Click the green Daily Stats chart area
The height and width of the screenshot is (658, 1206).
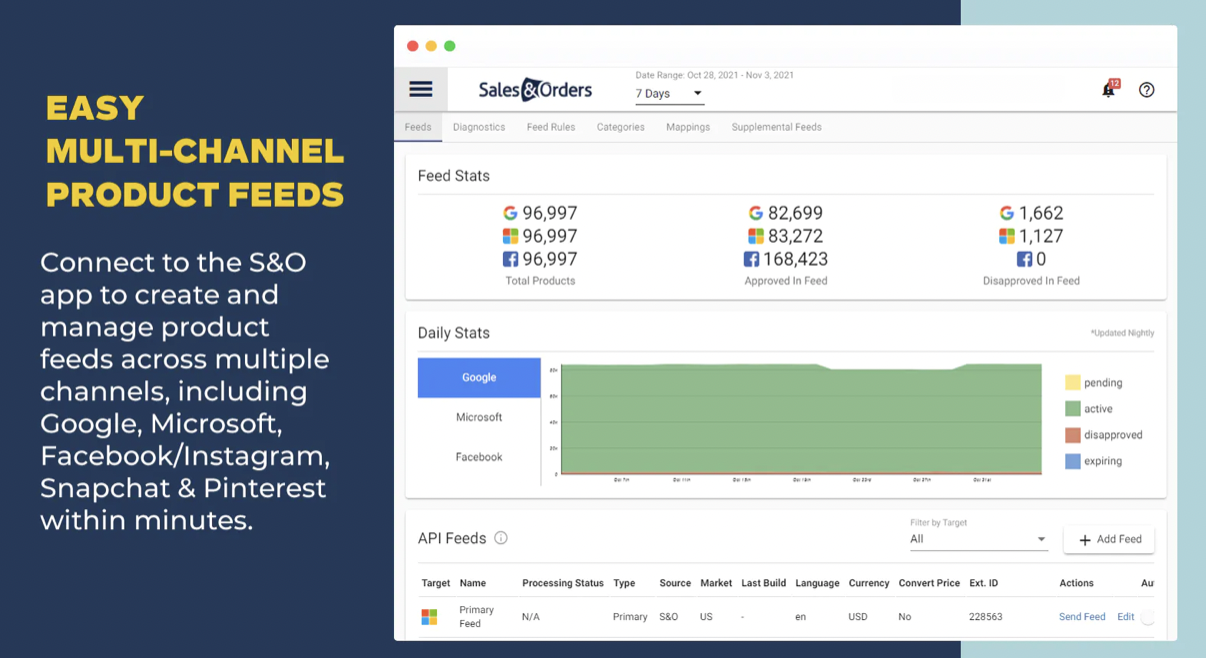point(801,420)
